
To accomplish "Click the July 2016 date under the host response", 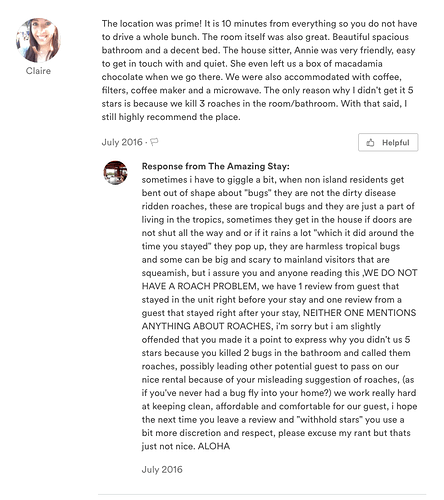I will (162, 470).
